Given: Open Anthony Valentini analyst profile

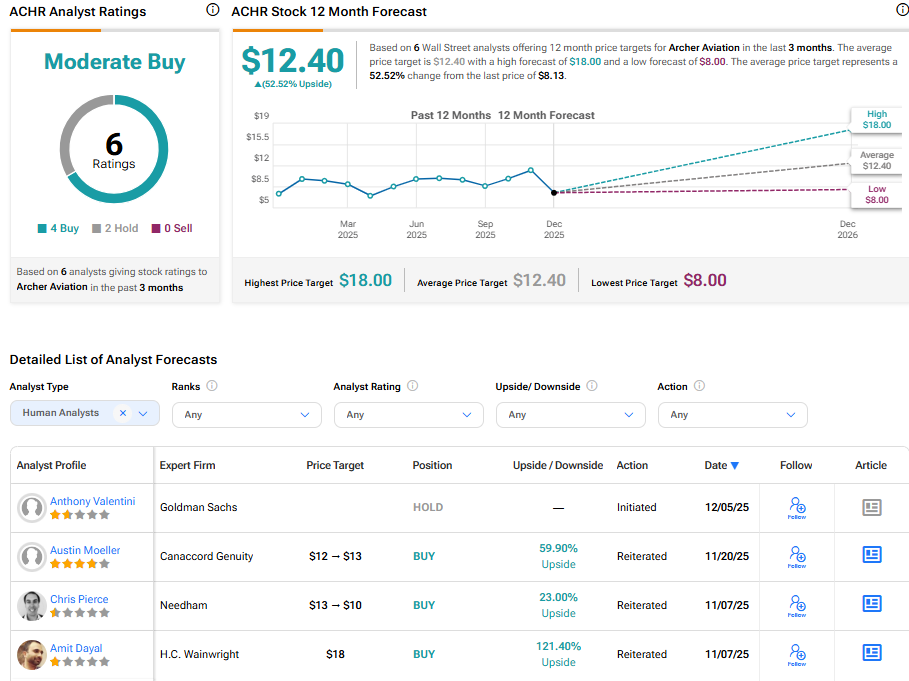Looking at the screenshot, I should (x=92, y=501).
